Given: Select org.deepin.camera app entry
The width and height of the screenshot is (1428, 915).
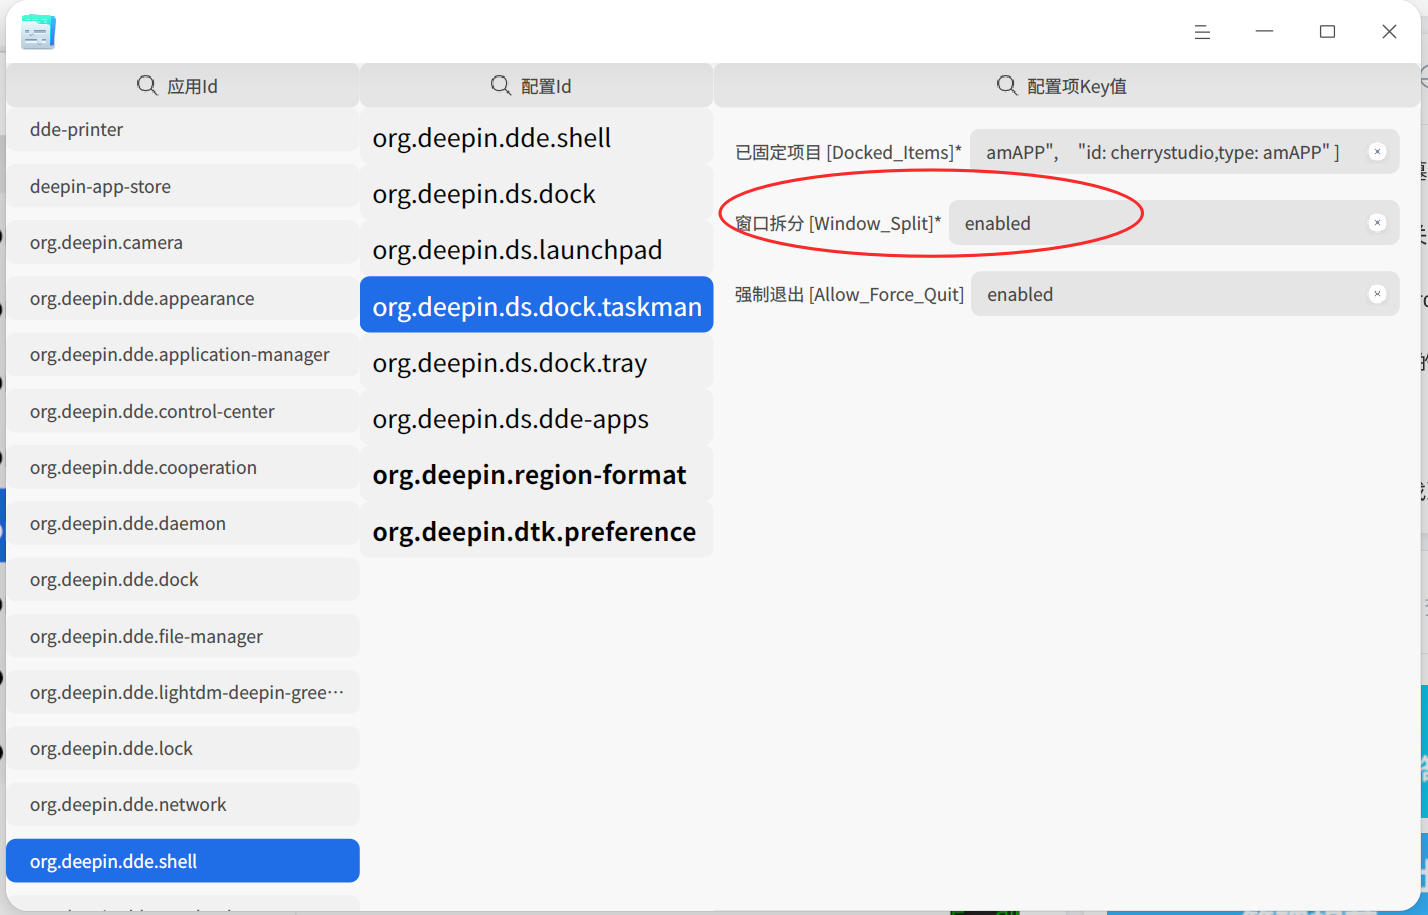Looking at the screenshot, I should coord(183,242).
